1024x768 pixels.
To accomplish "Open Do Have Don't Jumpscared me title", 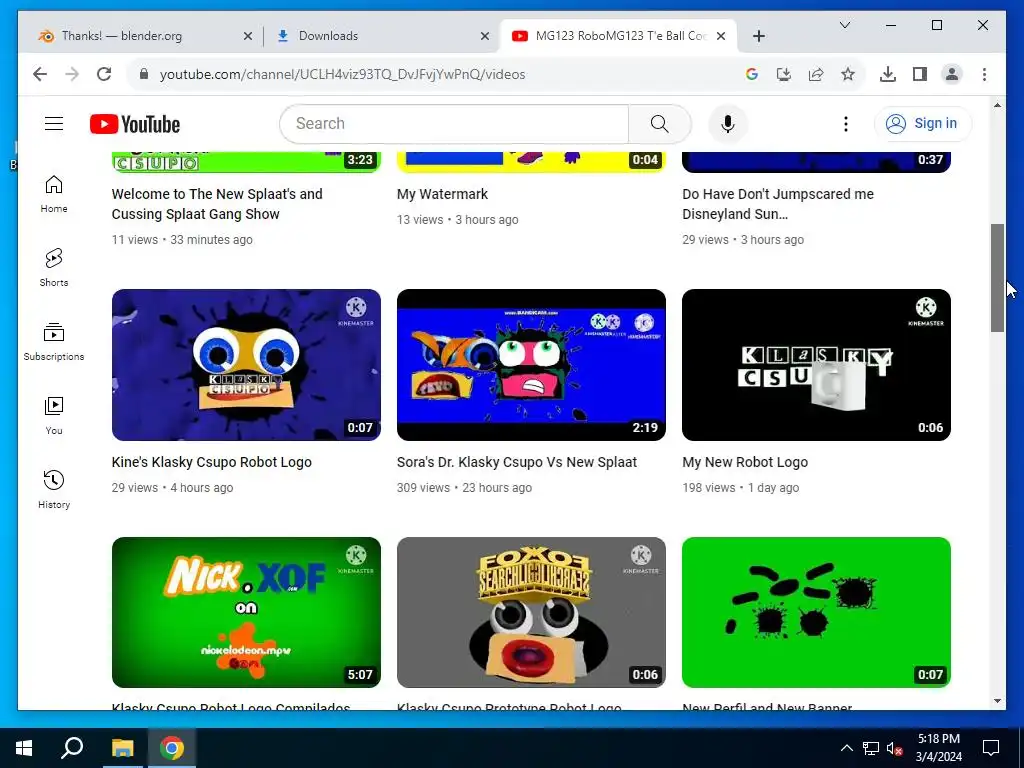I will coord(778,204).
